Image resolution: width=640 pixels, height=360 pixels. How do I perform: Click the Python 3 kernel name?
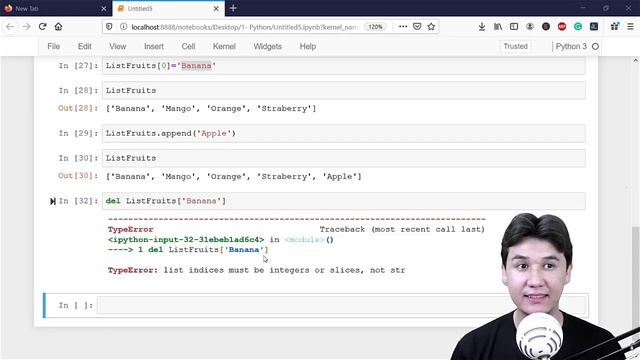point(571,47)
